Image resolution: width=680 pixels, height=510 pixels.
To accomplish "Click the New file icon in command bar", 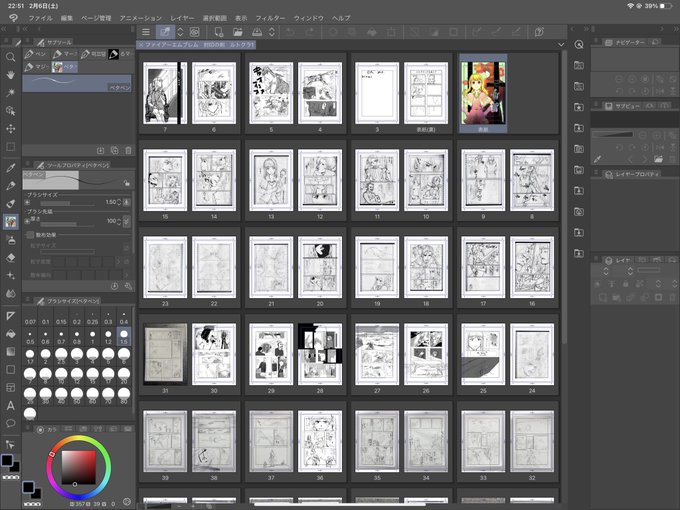I will (x=219, y=32).
